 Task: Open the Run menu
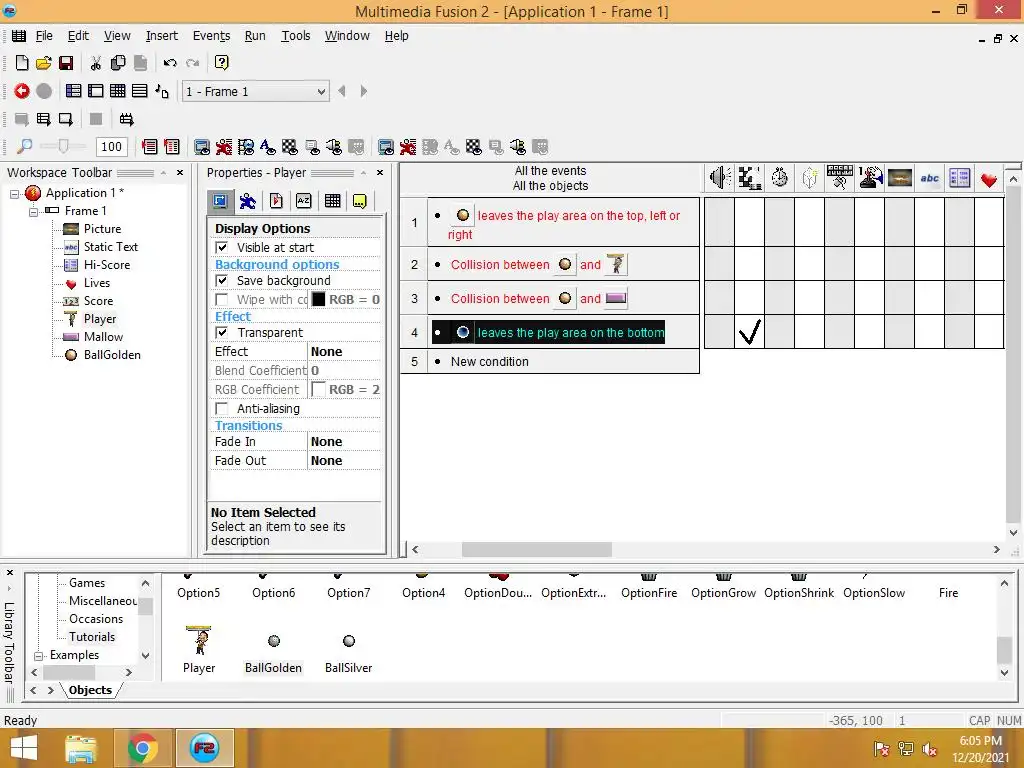pos(255,36)
